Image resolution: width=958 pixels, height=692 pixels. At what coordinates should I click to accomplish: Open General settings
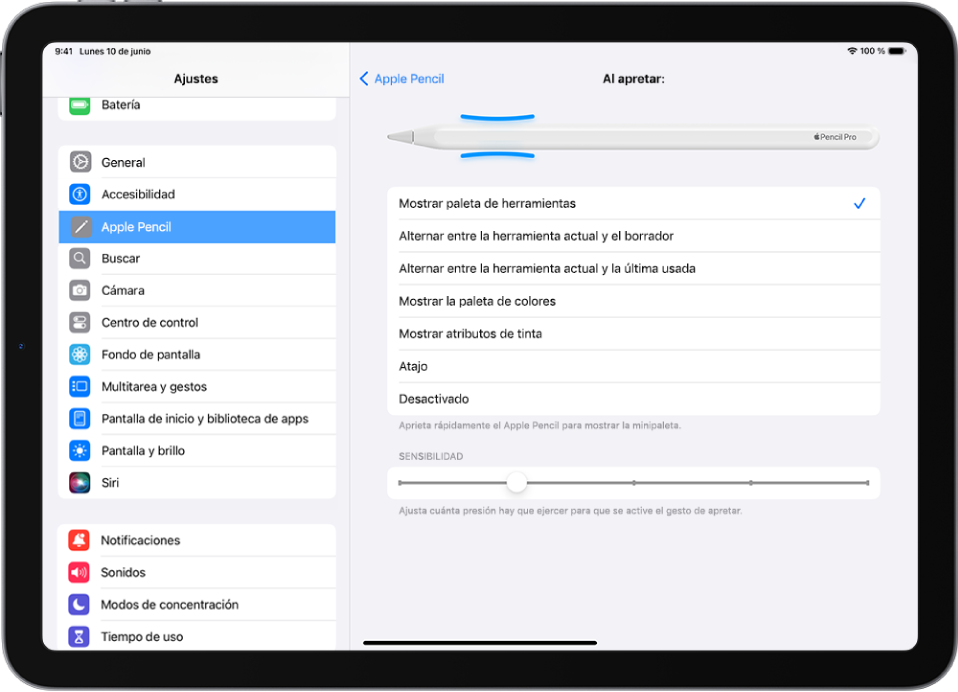[x=197, y=162]
